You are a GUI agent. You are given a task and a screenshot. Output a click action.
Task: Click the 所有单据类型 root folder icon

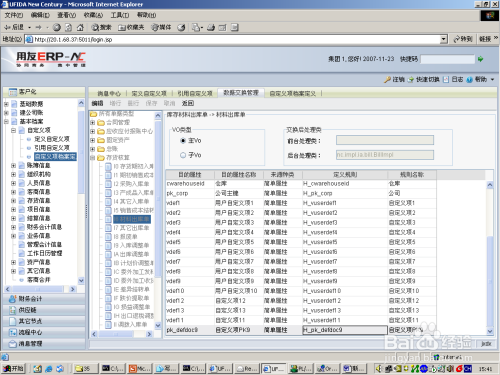(94, 114)
